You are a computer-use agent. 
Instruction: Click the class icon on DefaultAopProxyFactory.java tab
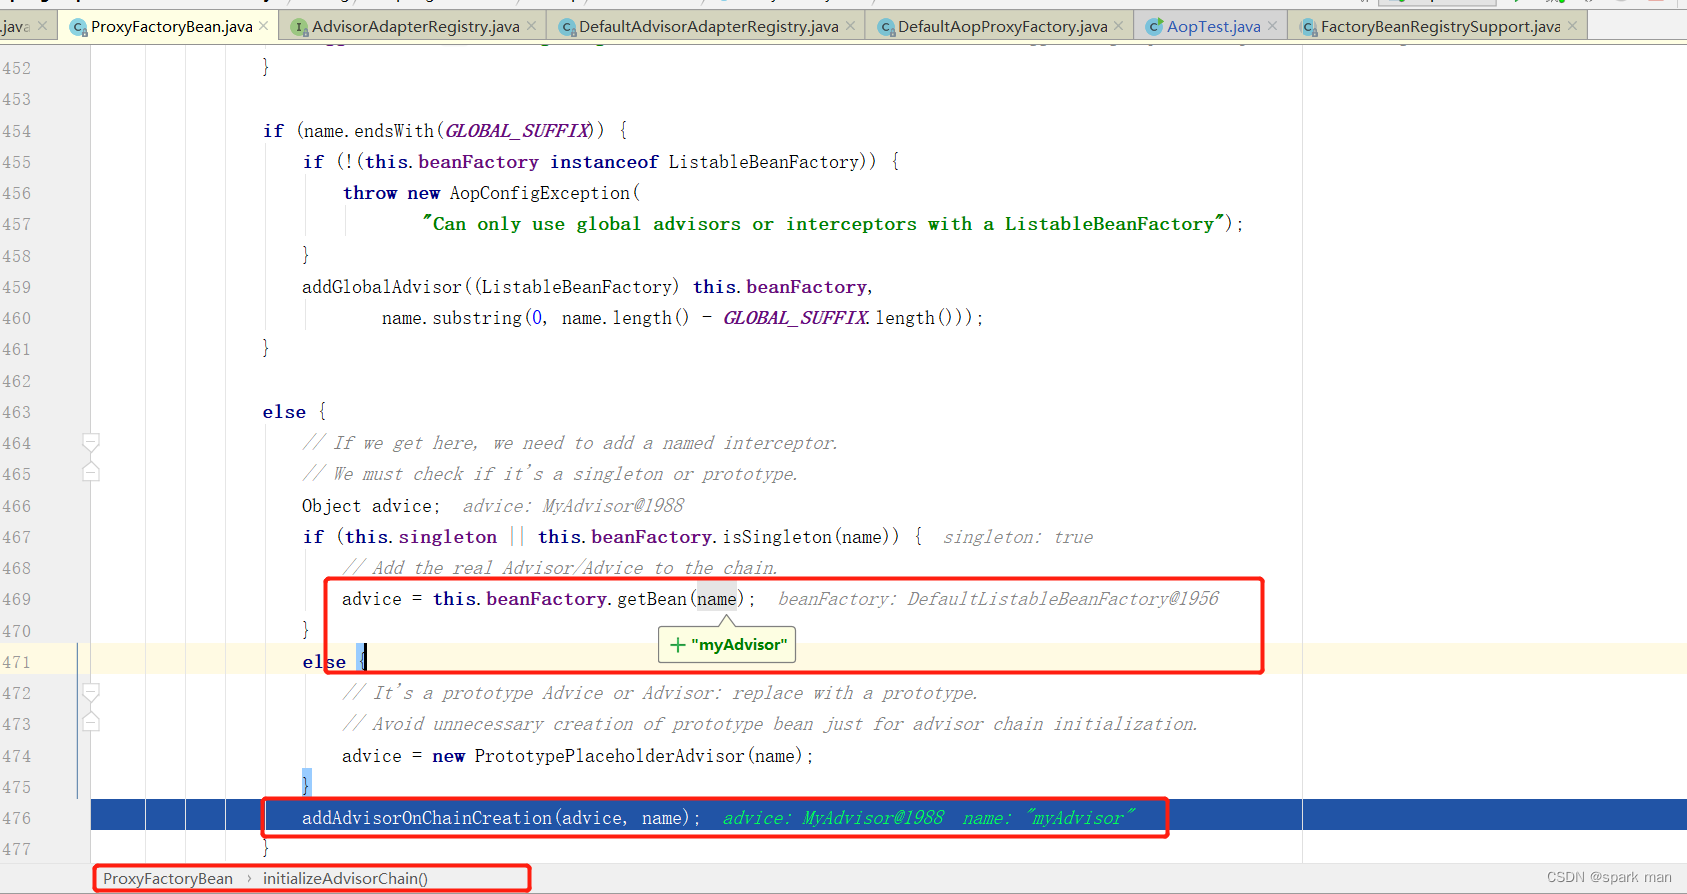click(886, 27)
